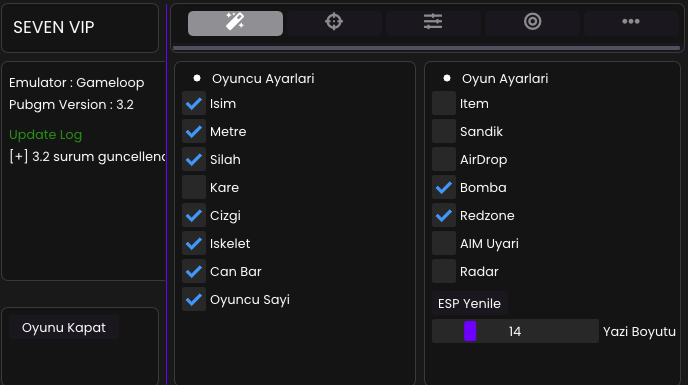
Task: Click the Oyunu Kapat button
Action: (x=64, y=327)
